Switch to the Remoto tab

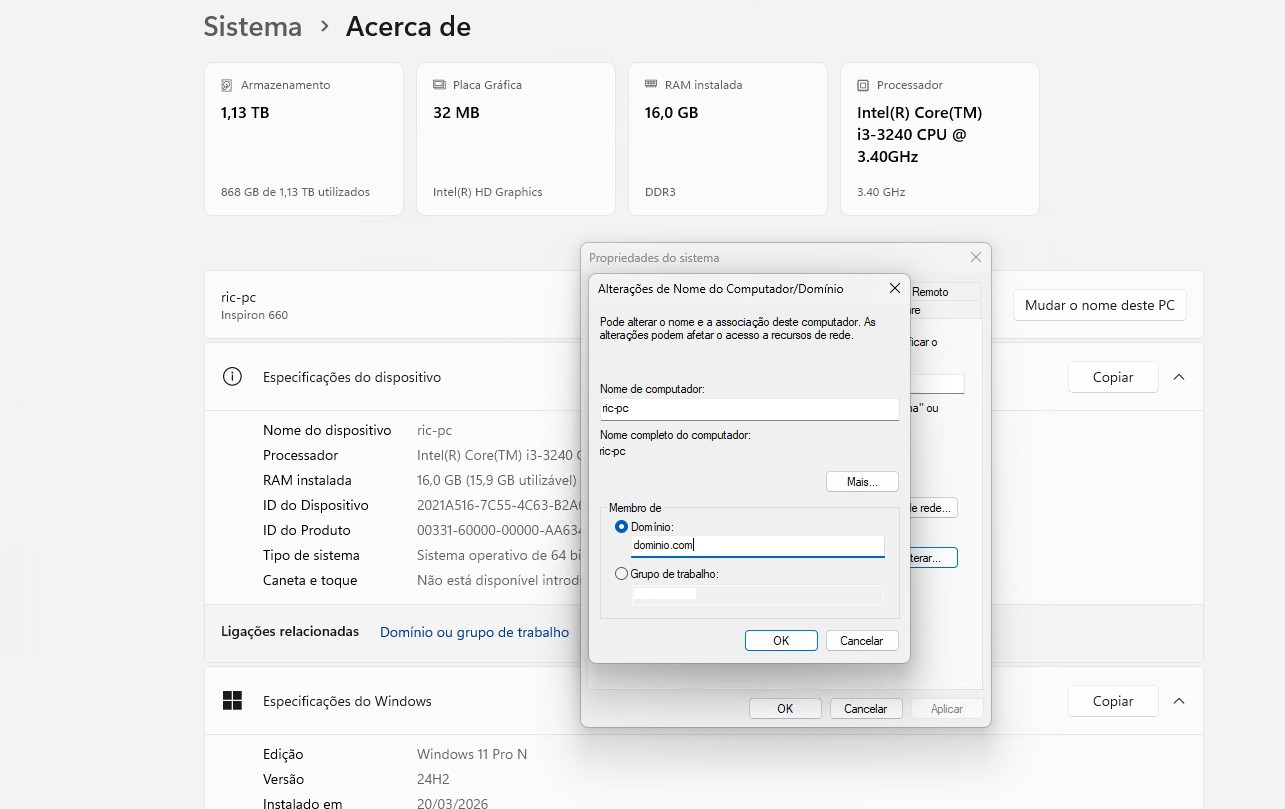coord(930,291)
